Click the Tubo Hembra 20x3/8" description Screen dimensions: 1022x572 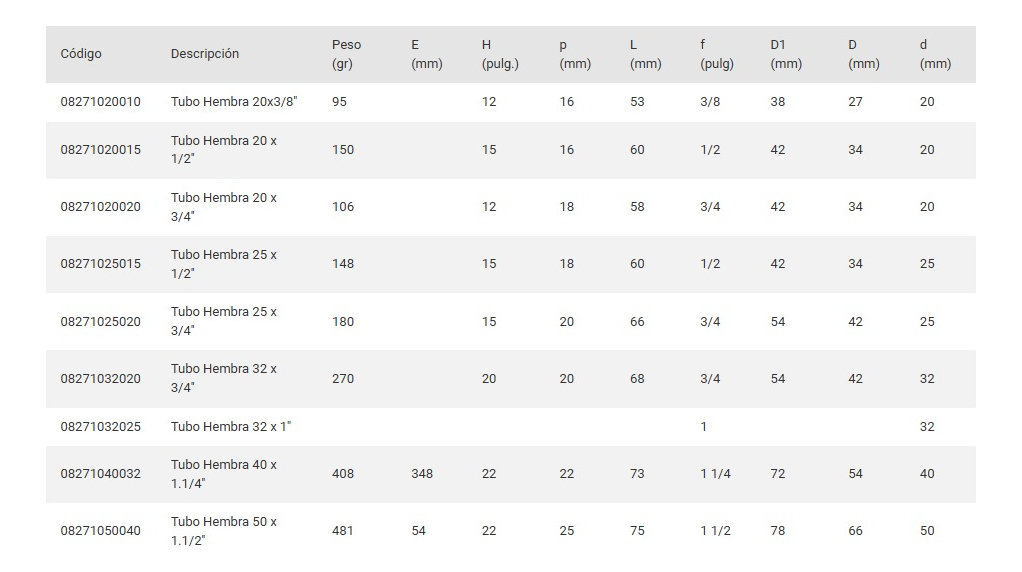point(234,102)
